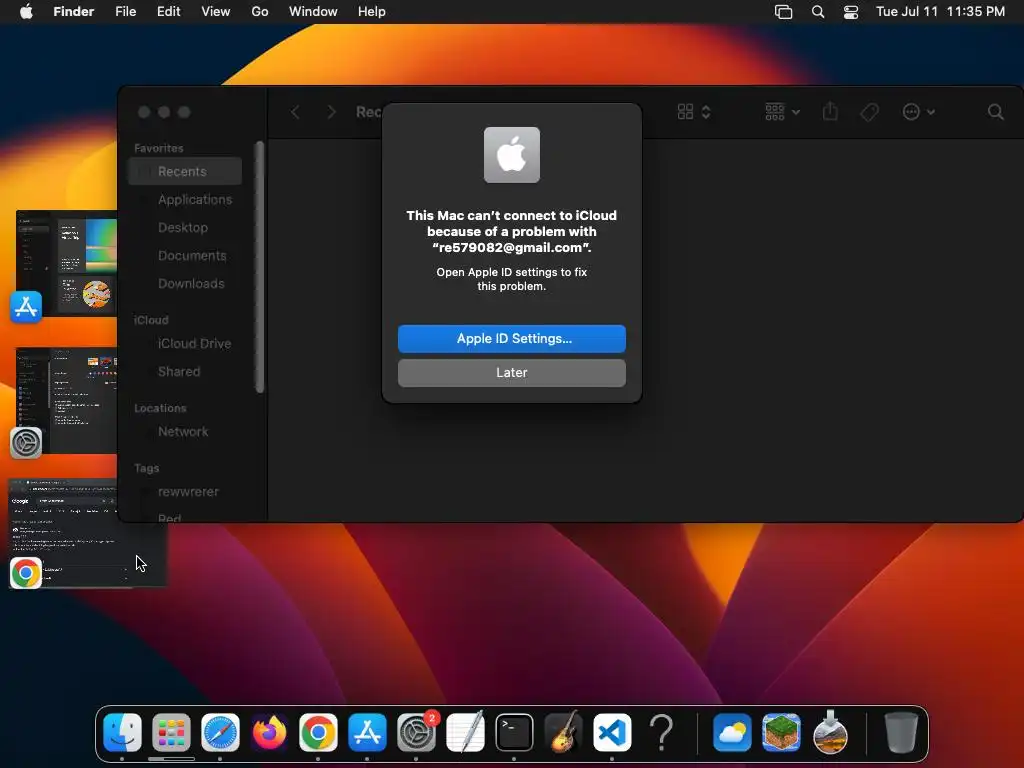Open Apple ID Settings from the dialog
This screenshot has height=768, width=1024.
[511, 338]
